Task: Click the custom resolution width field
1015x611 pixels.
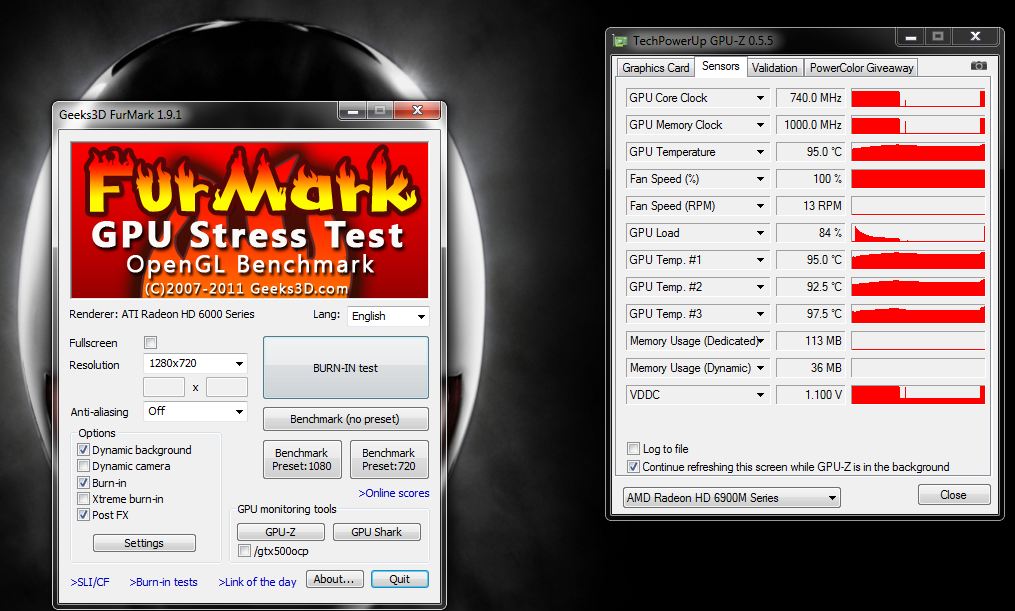Action: (x=164, y=387)
